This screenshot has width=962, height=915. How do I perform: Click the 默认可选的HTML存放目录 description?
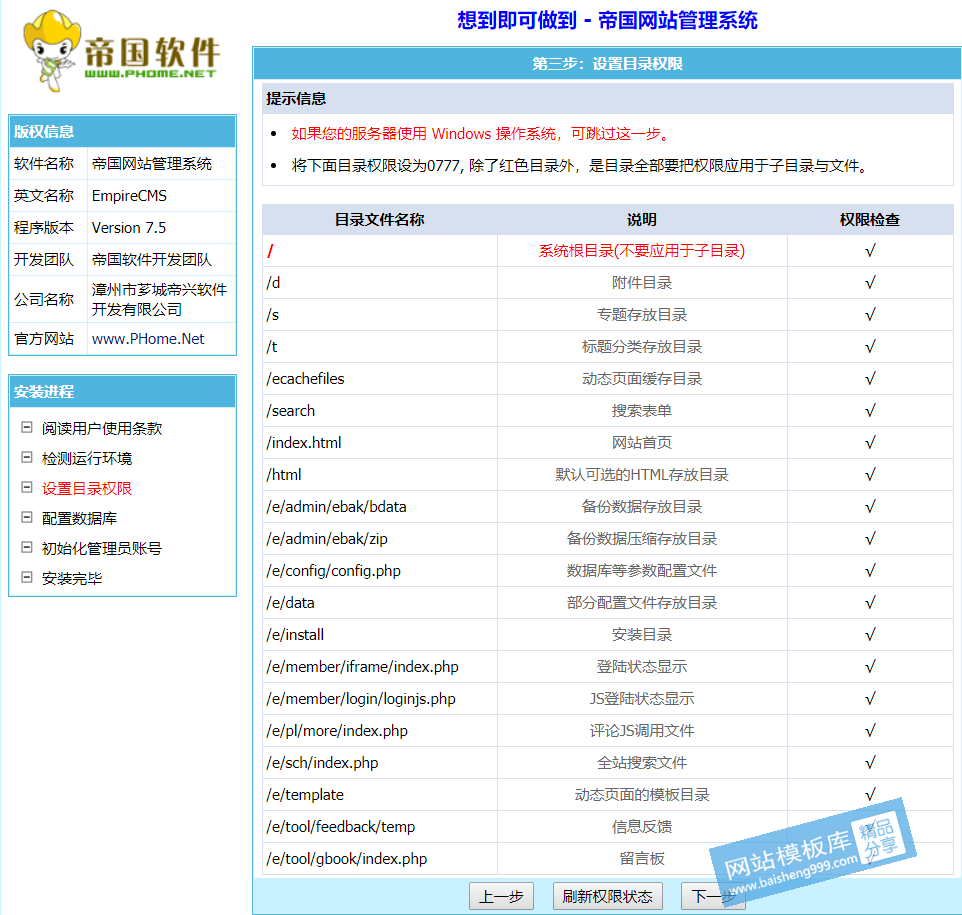pyautogui.click(x=642, y=474)
